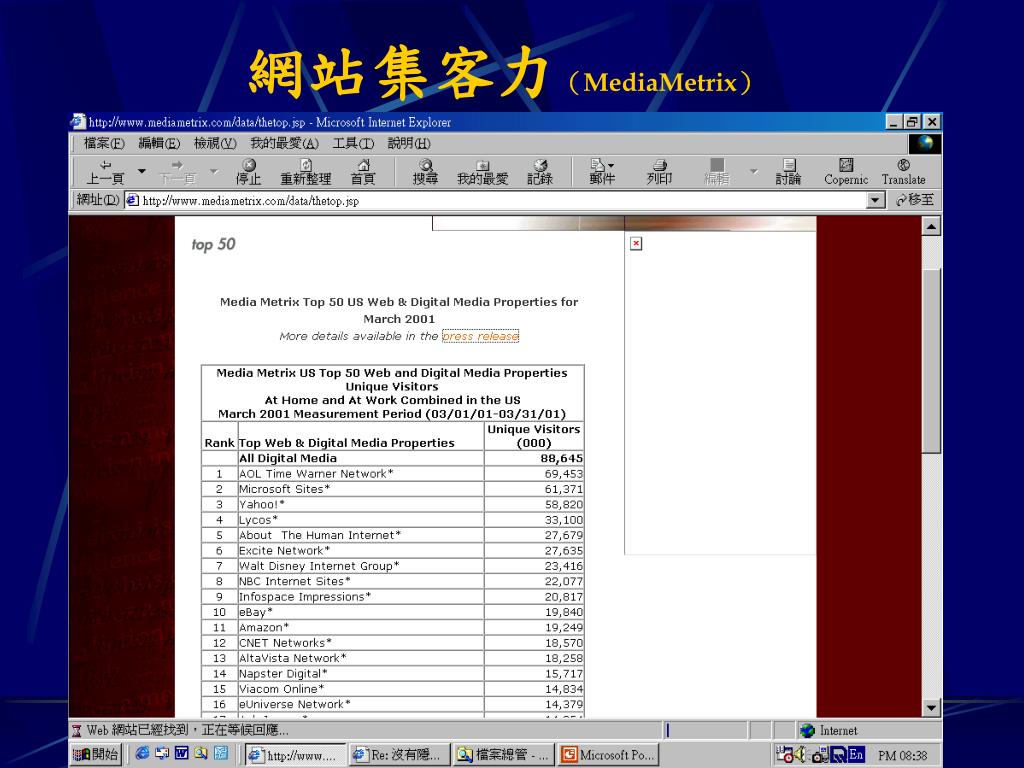The width and height of the screenshot is (1024, 768).
Task: Print the page with 列印
Action: 659,172
